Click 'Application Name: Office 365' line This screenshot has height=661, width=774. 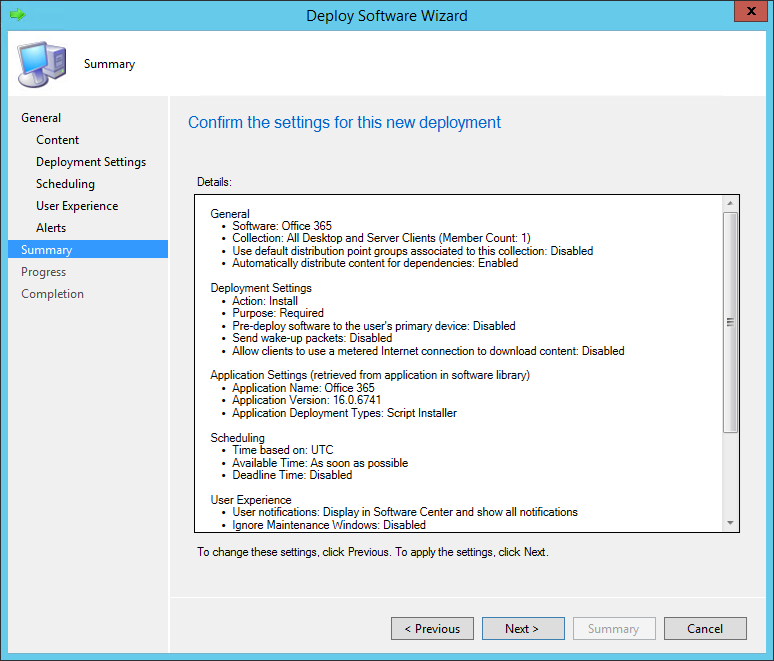(x=303, y=388)
